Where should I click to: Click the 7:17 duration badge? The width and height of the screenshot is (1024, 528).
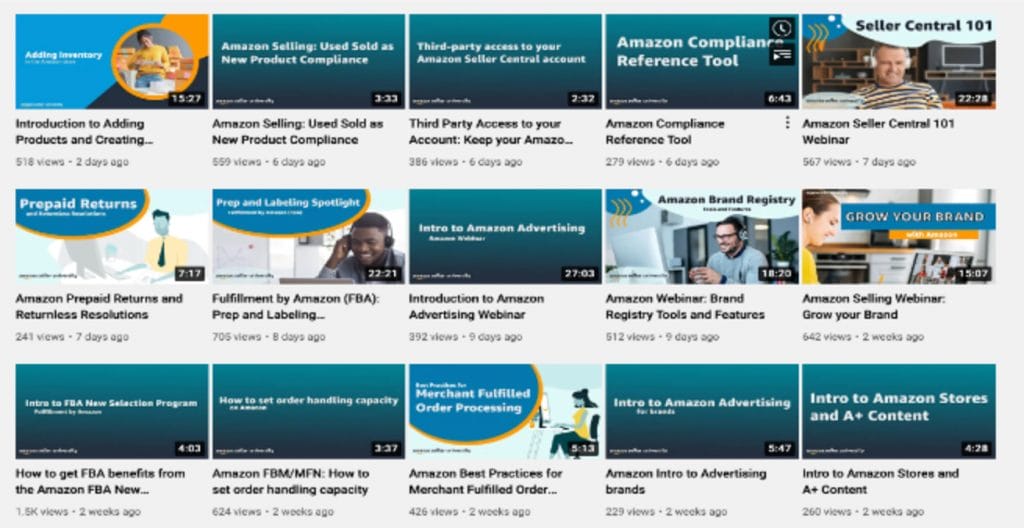[x=189, y=274]
